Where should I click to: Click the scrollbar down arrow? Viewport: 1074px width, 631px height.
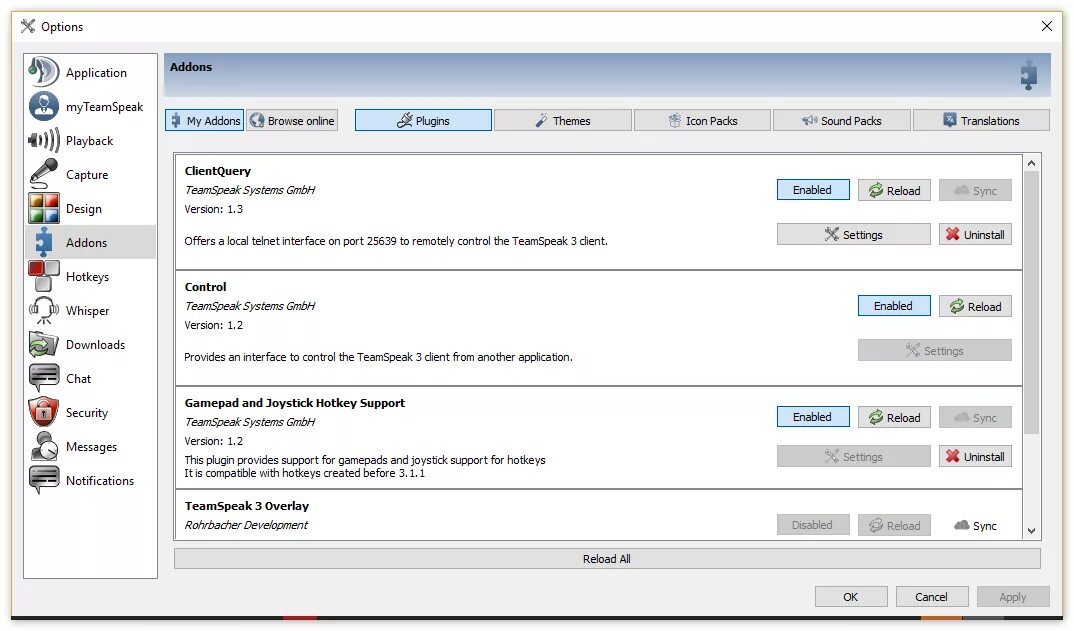pos(1031,531)
